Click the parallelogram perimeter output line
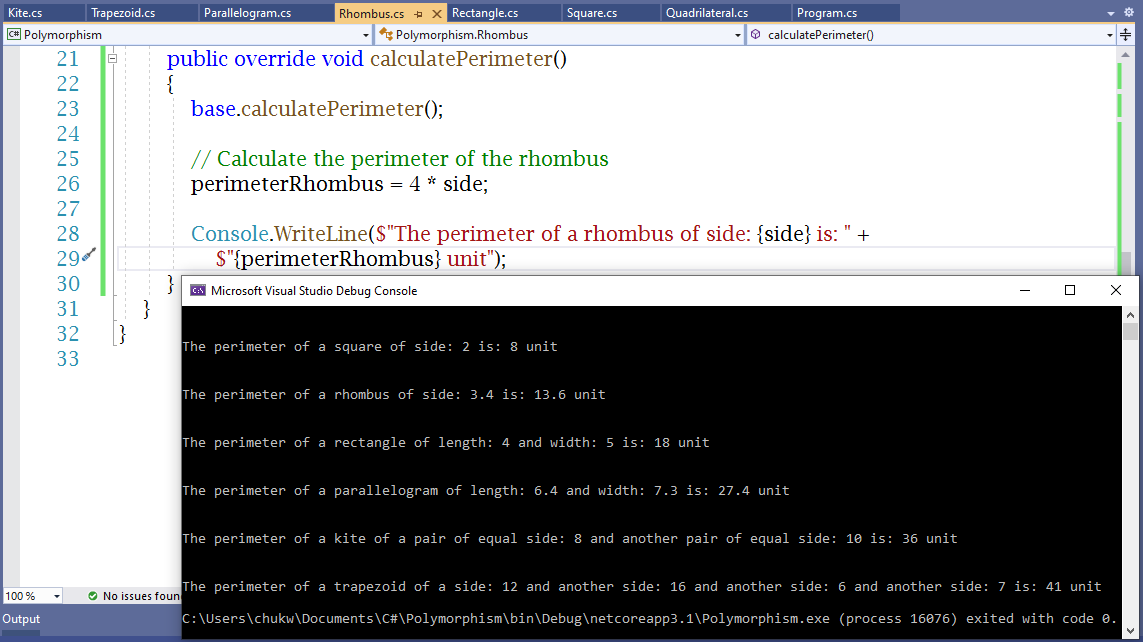 [x=485, y=491]
